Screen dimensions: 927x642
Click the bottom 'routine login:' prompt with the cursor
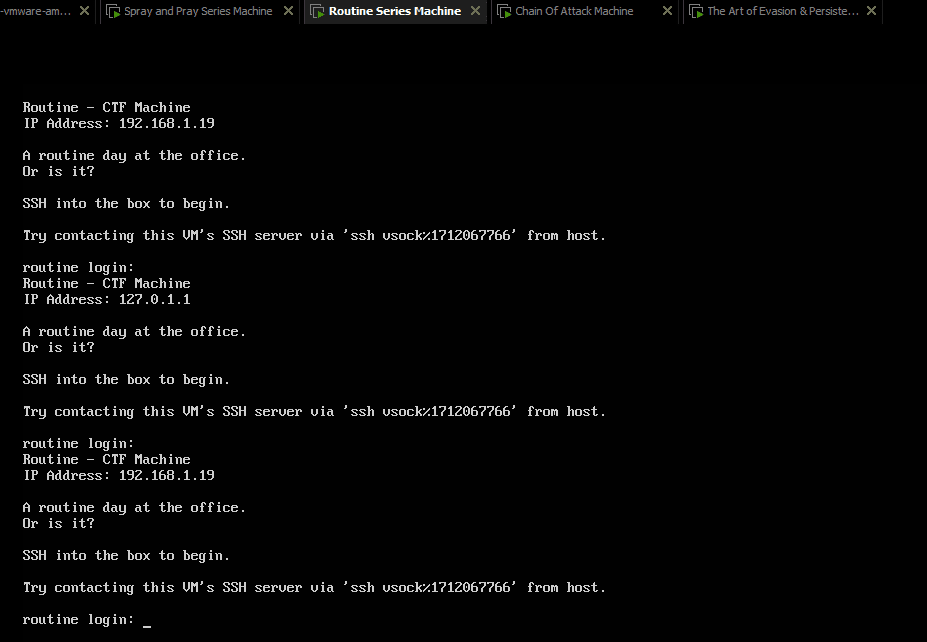(87, 620)
